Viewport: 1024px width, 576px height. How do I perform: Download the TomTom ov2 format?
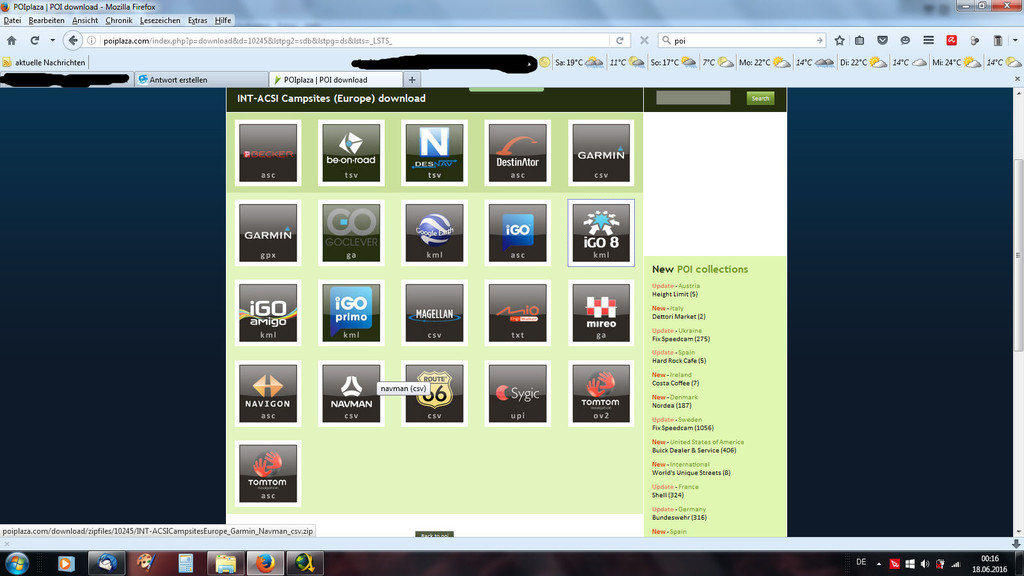click(601, 393)
